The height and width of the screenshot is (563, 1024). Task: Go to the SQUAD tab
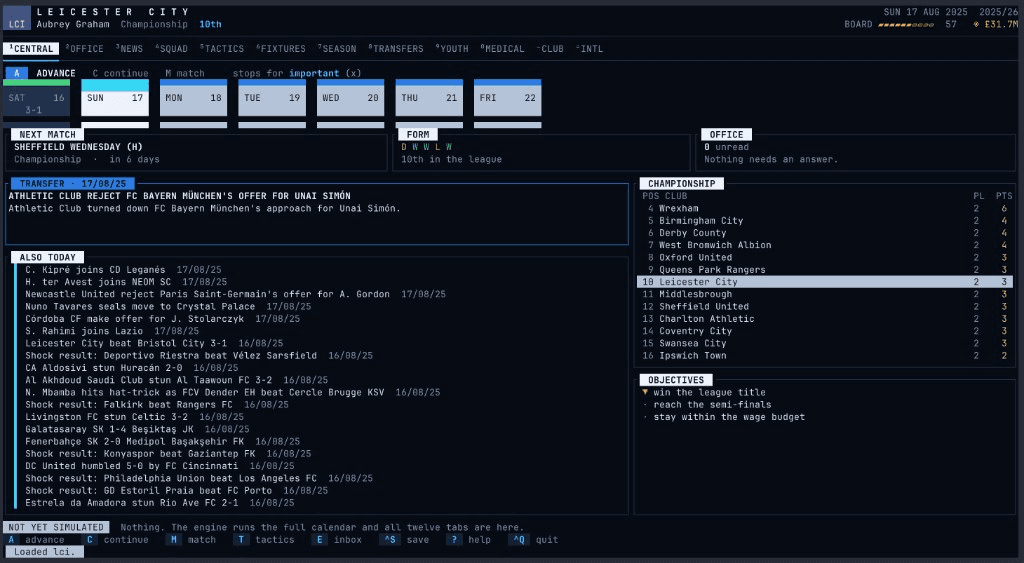pyautogui.click(x=171, y=49)
